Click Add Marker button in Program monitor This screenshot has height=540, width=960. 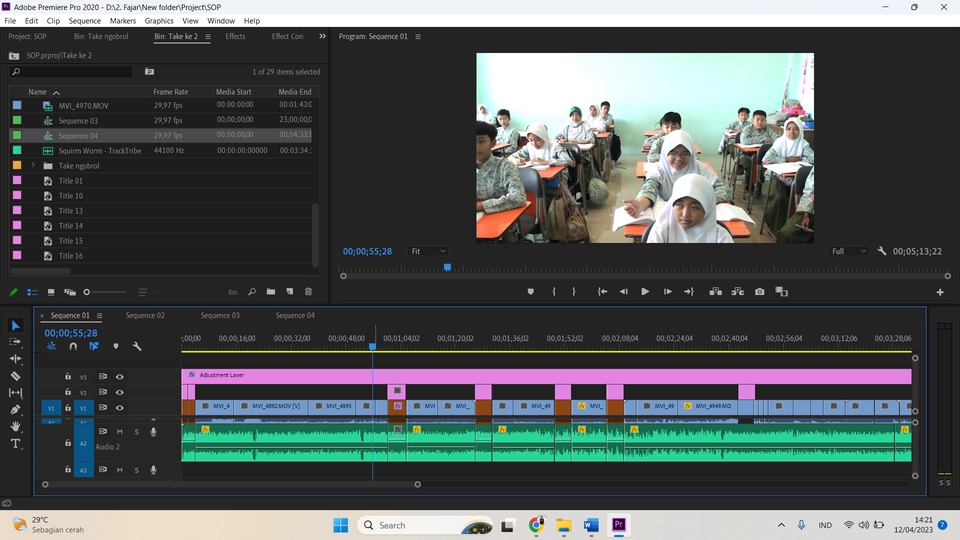click(531, 292)
